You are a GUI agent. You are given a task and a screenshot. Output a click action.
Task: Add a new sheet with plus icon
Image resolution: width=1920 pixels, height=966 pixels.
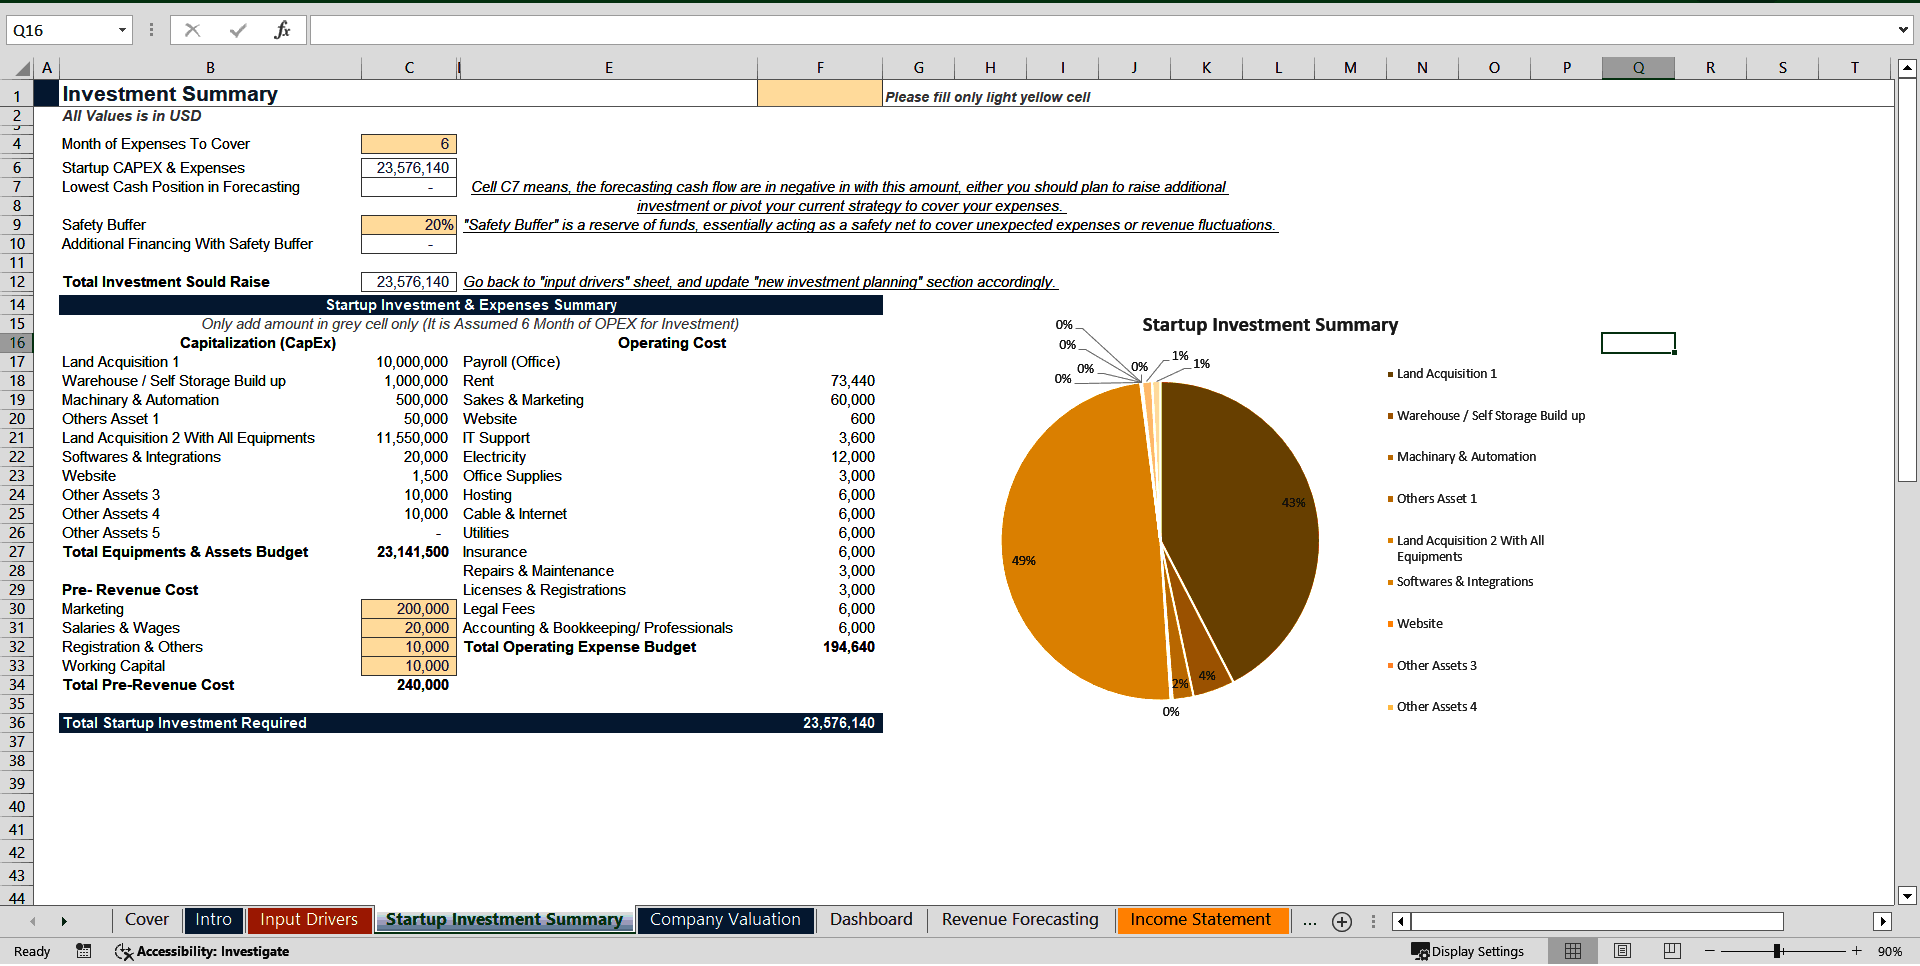(1342, 922)
